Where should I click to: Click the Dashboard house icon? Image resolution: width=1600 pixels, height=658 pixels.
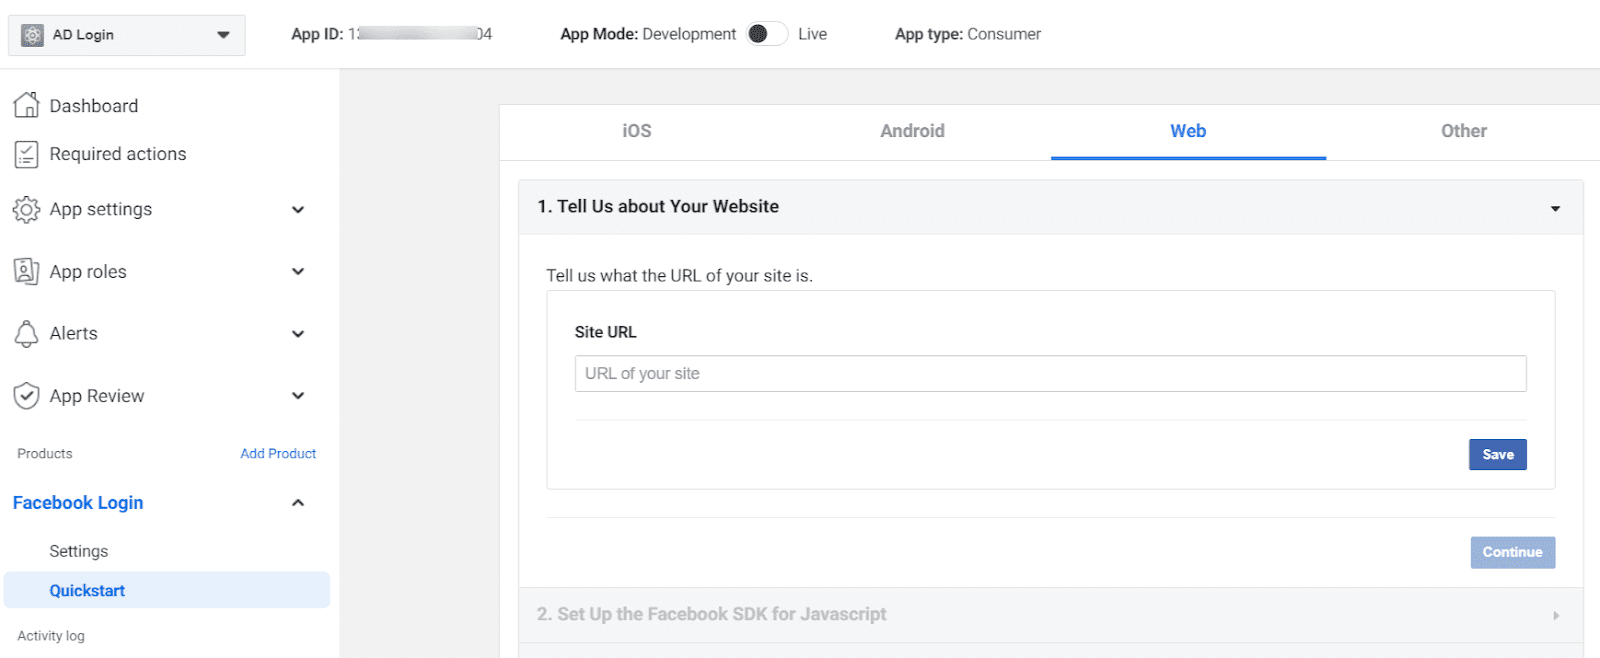click(x=26, y=105)
